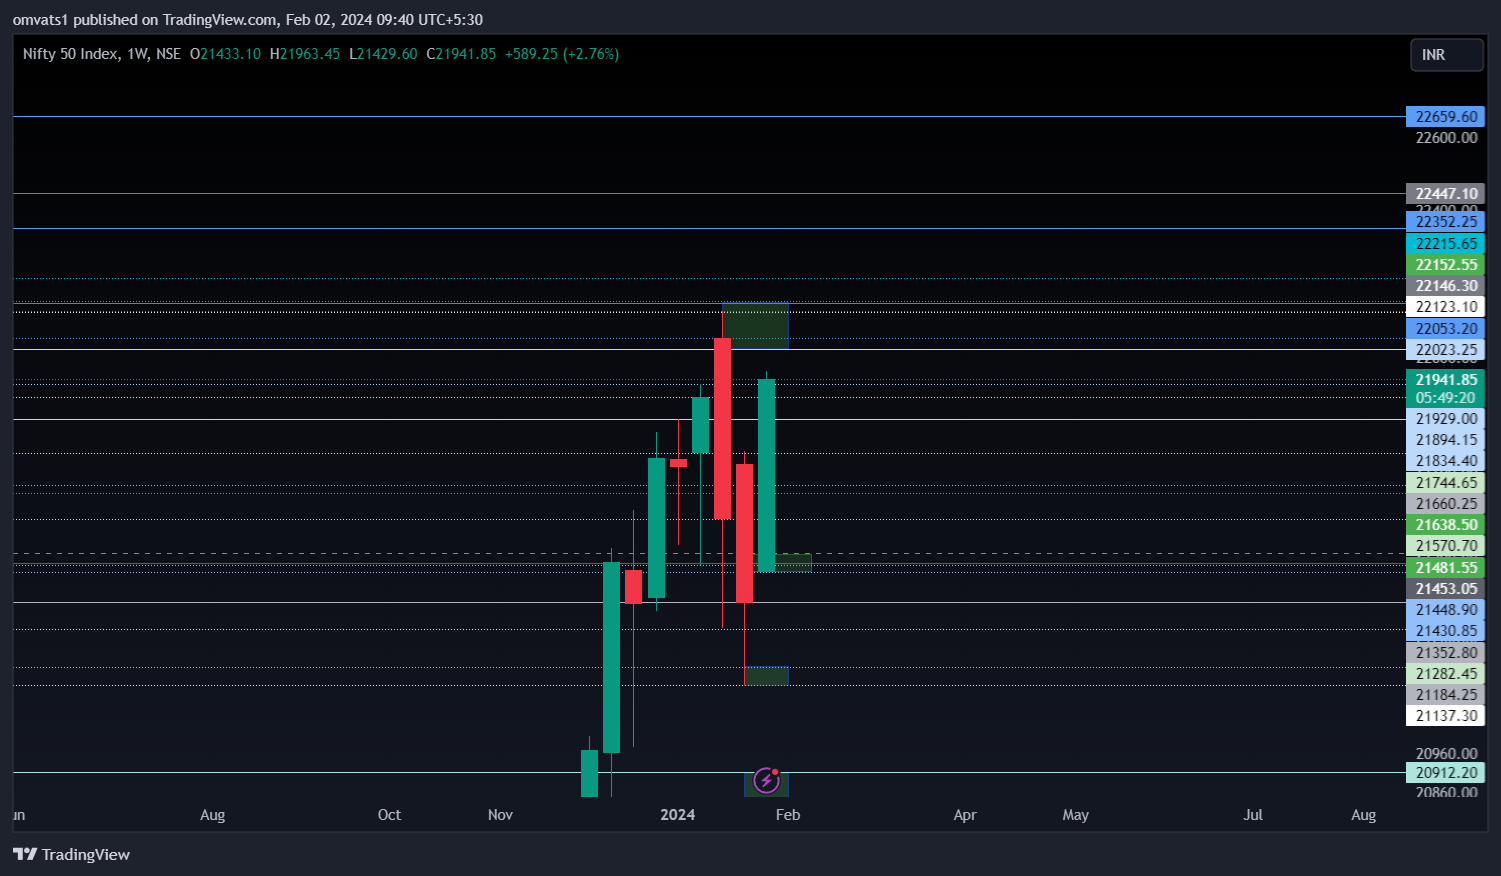The image size is (1501, 876).
Task: Select the 21448.90 price label
Action: click(x=1445, y=610)
